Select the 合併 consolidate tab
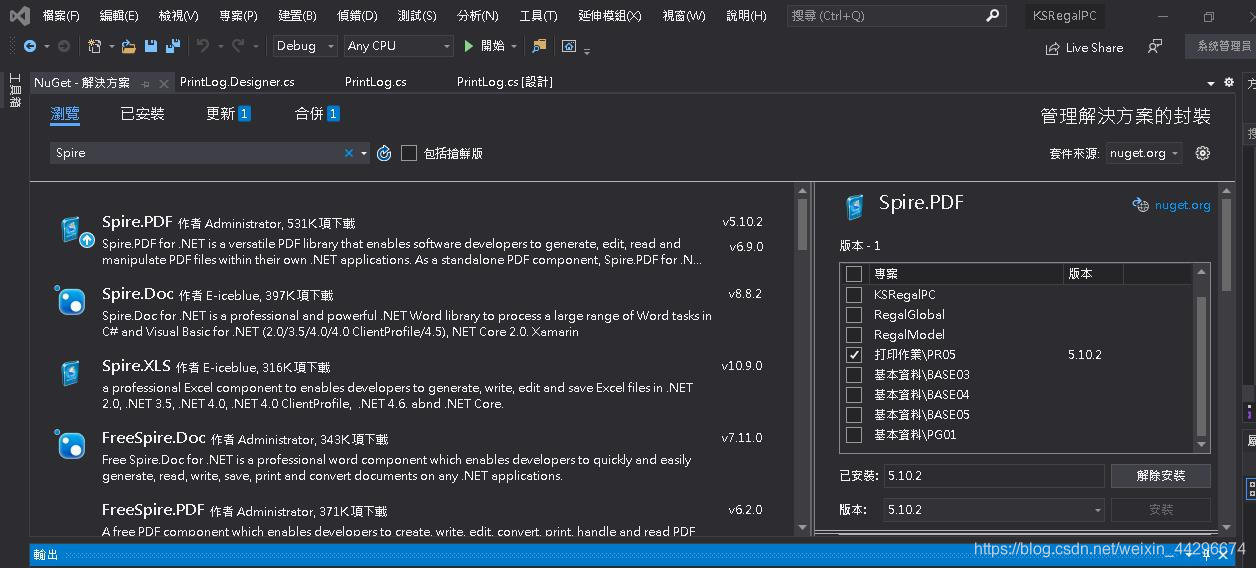The width and height of the screenshot is (1256, 568). (x=317, y=114)
